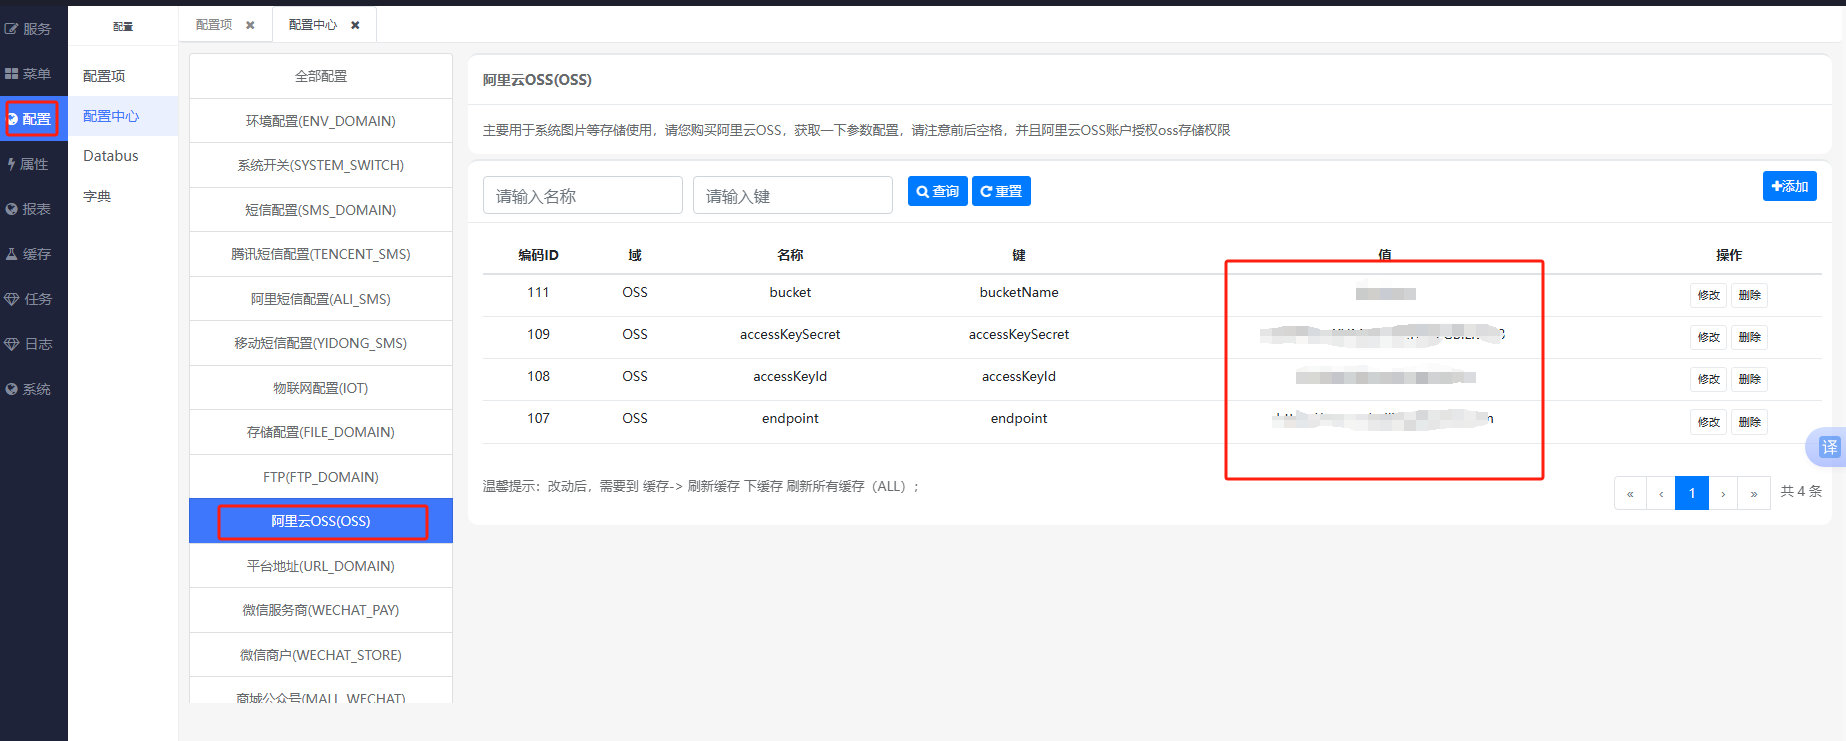Go to last page with » button
Image resolution: width=1846 pixels, height=741 pixels.
(x=1754, y=493)
